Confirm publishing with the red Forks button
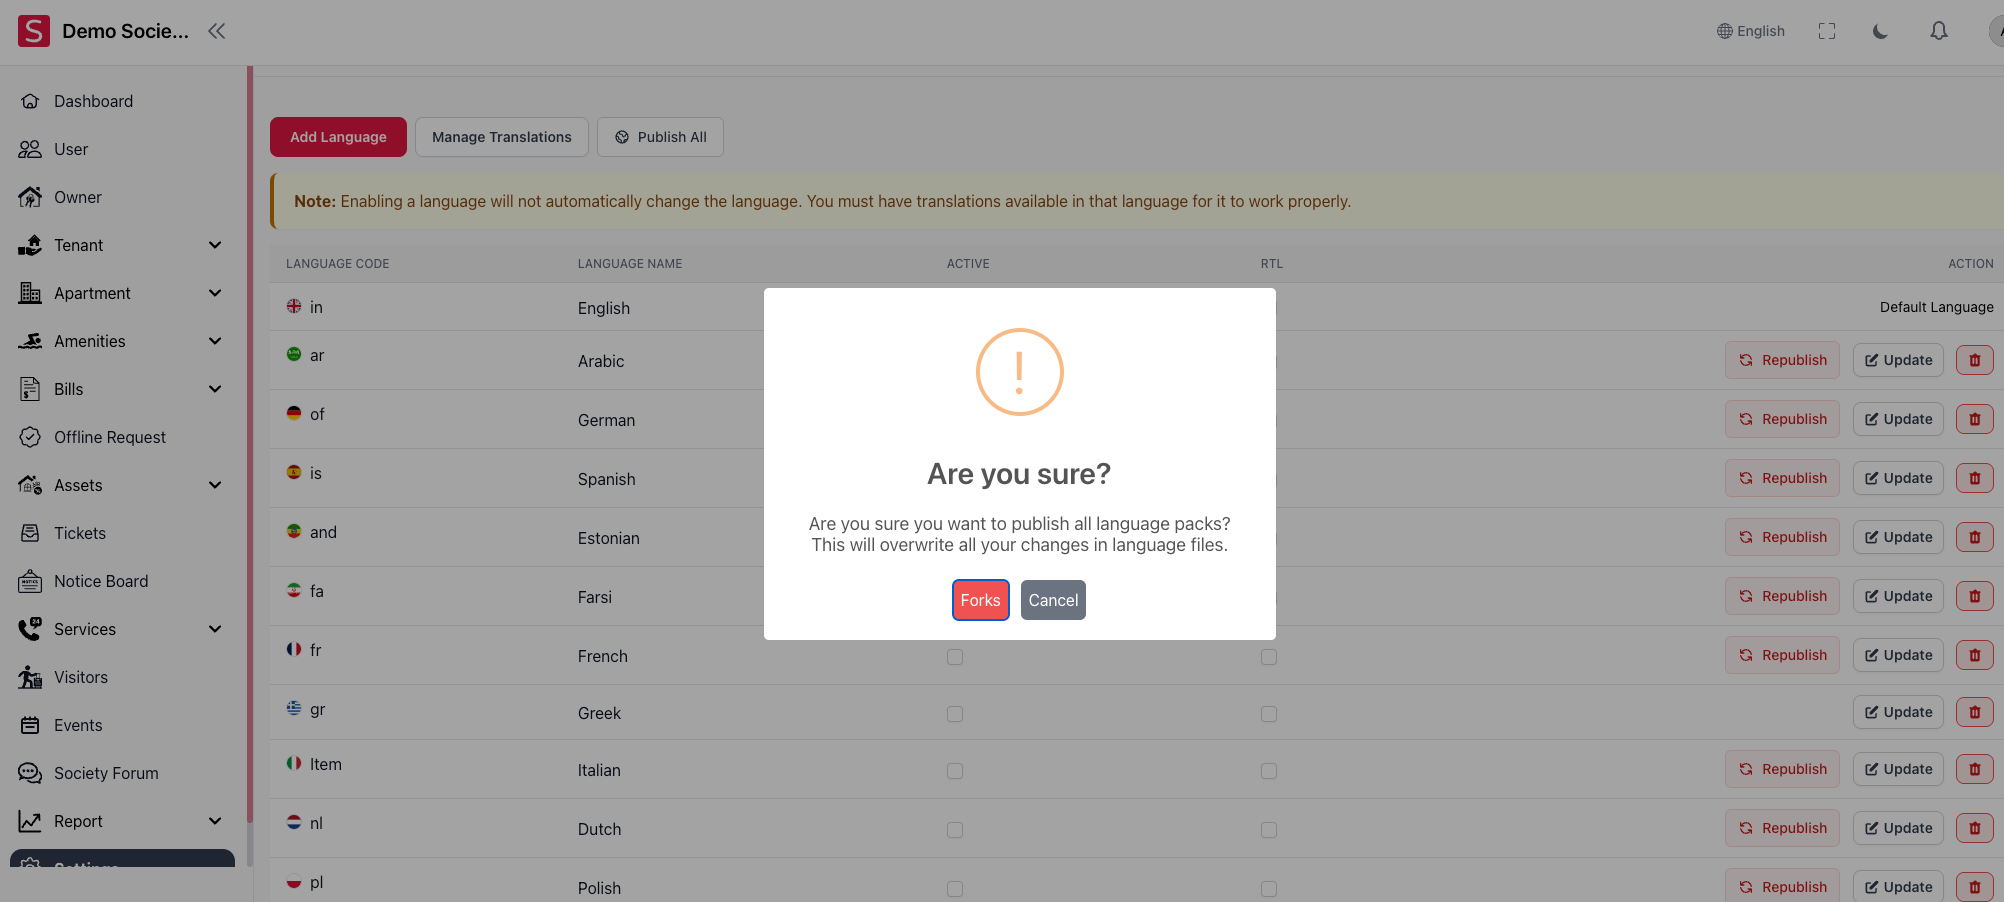Viewport: 2004px width, 902px height. pos(980,600)
